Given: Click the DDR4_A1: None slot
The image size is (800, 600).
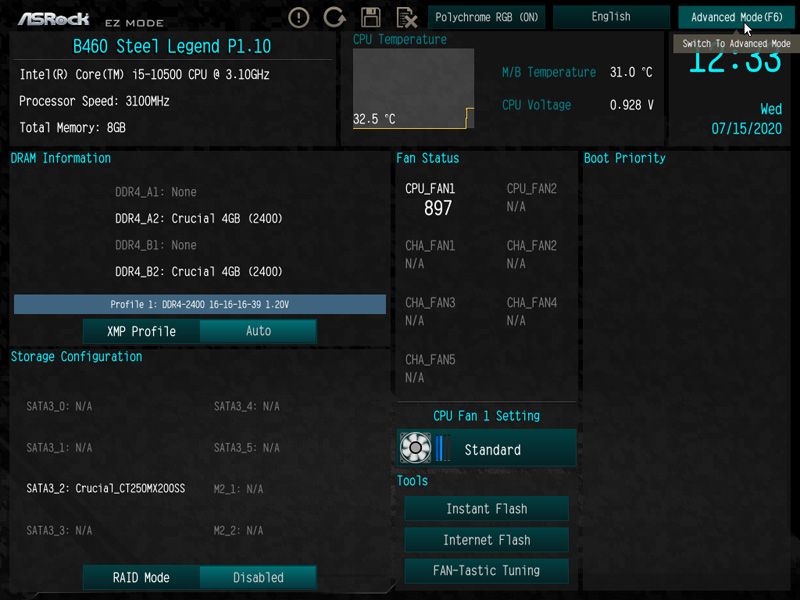Looking at the screenshot, I should (x=156, y=192).
